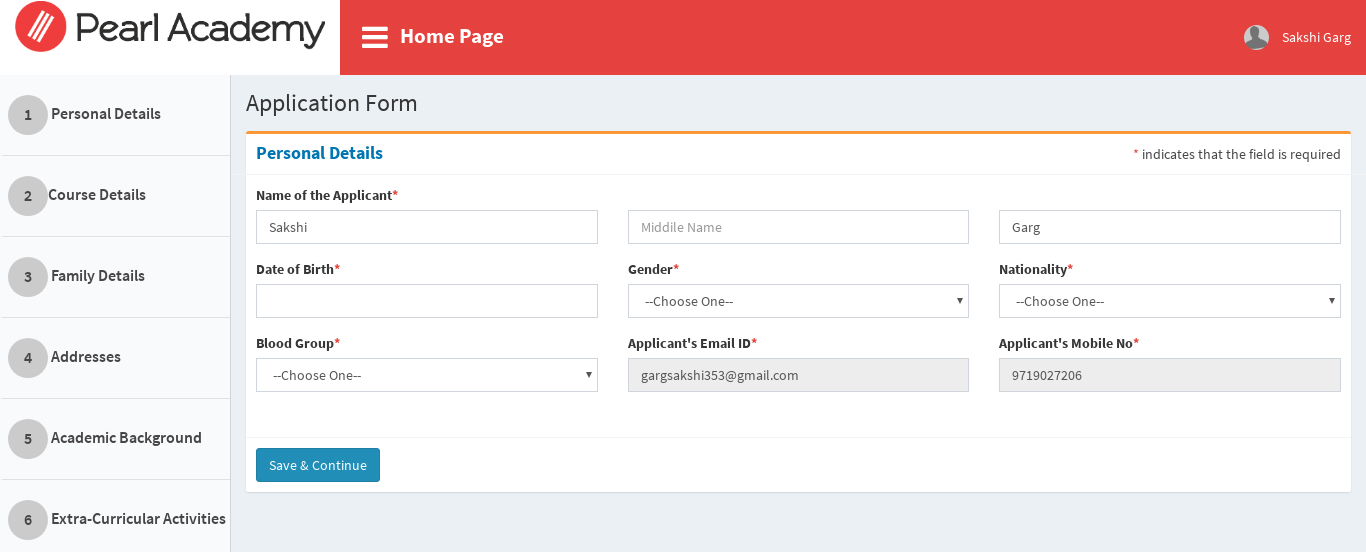1366x552 pixels.
Task: Open the Gender dropdown
Action: click(x=797, y=301)
